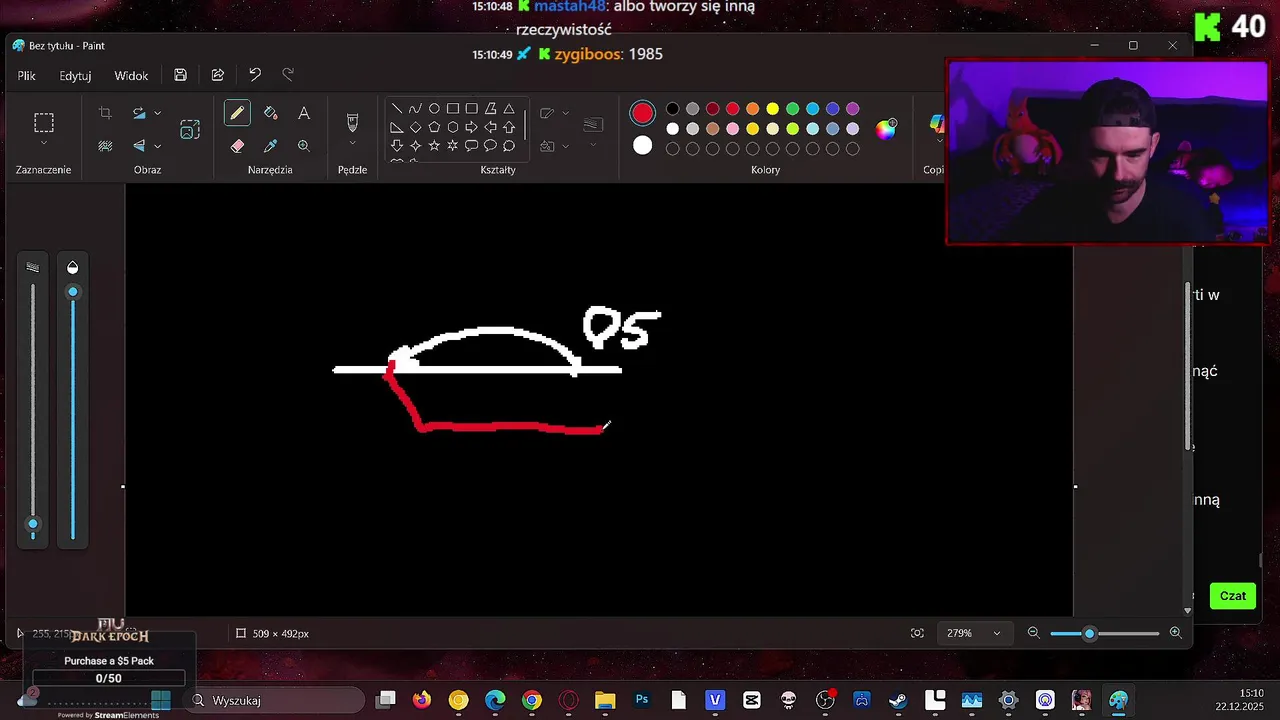Open the Edit colors wheel
The width and height of the screenshot is (1280, 720).
tap(886, 128)
